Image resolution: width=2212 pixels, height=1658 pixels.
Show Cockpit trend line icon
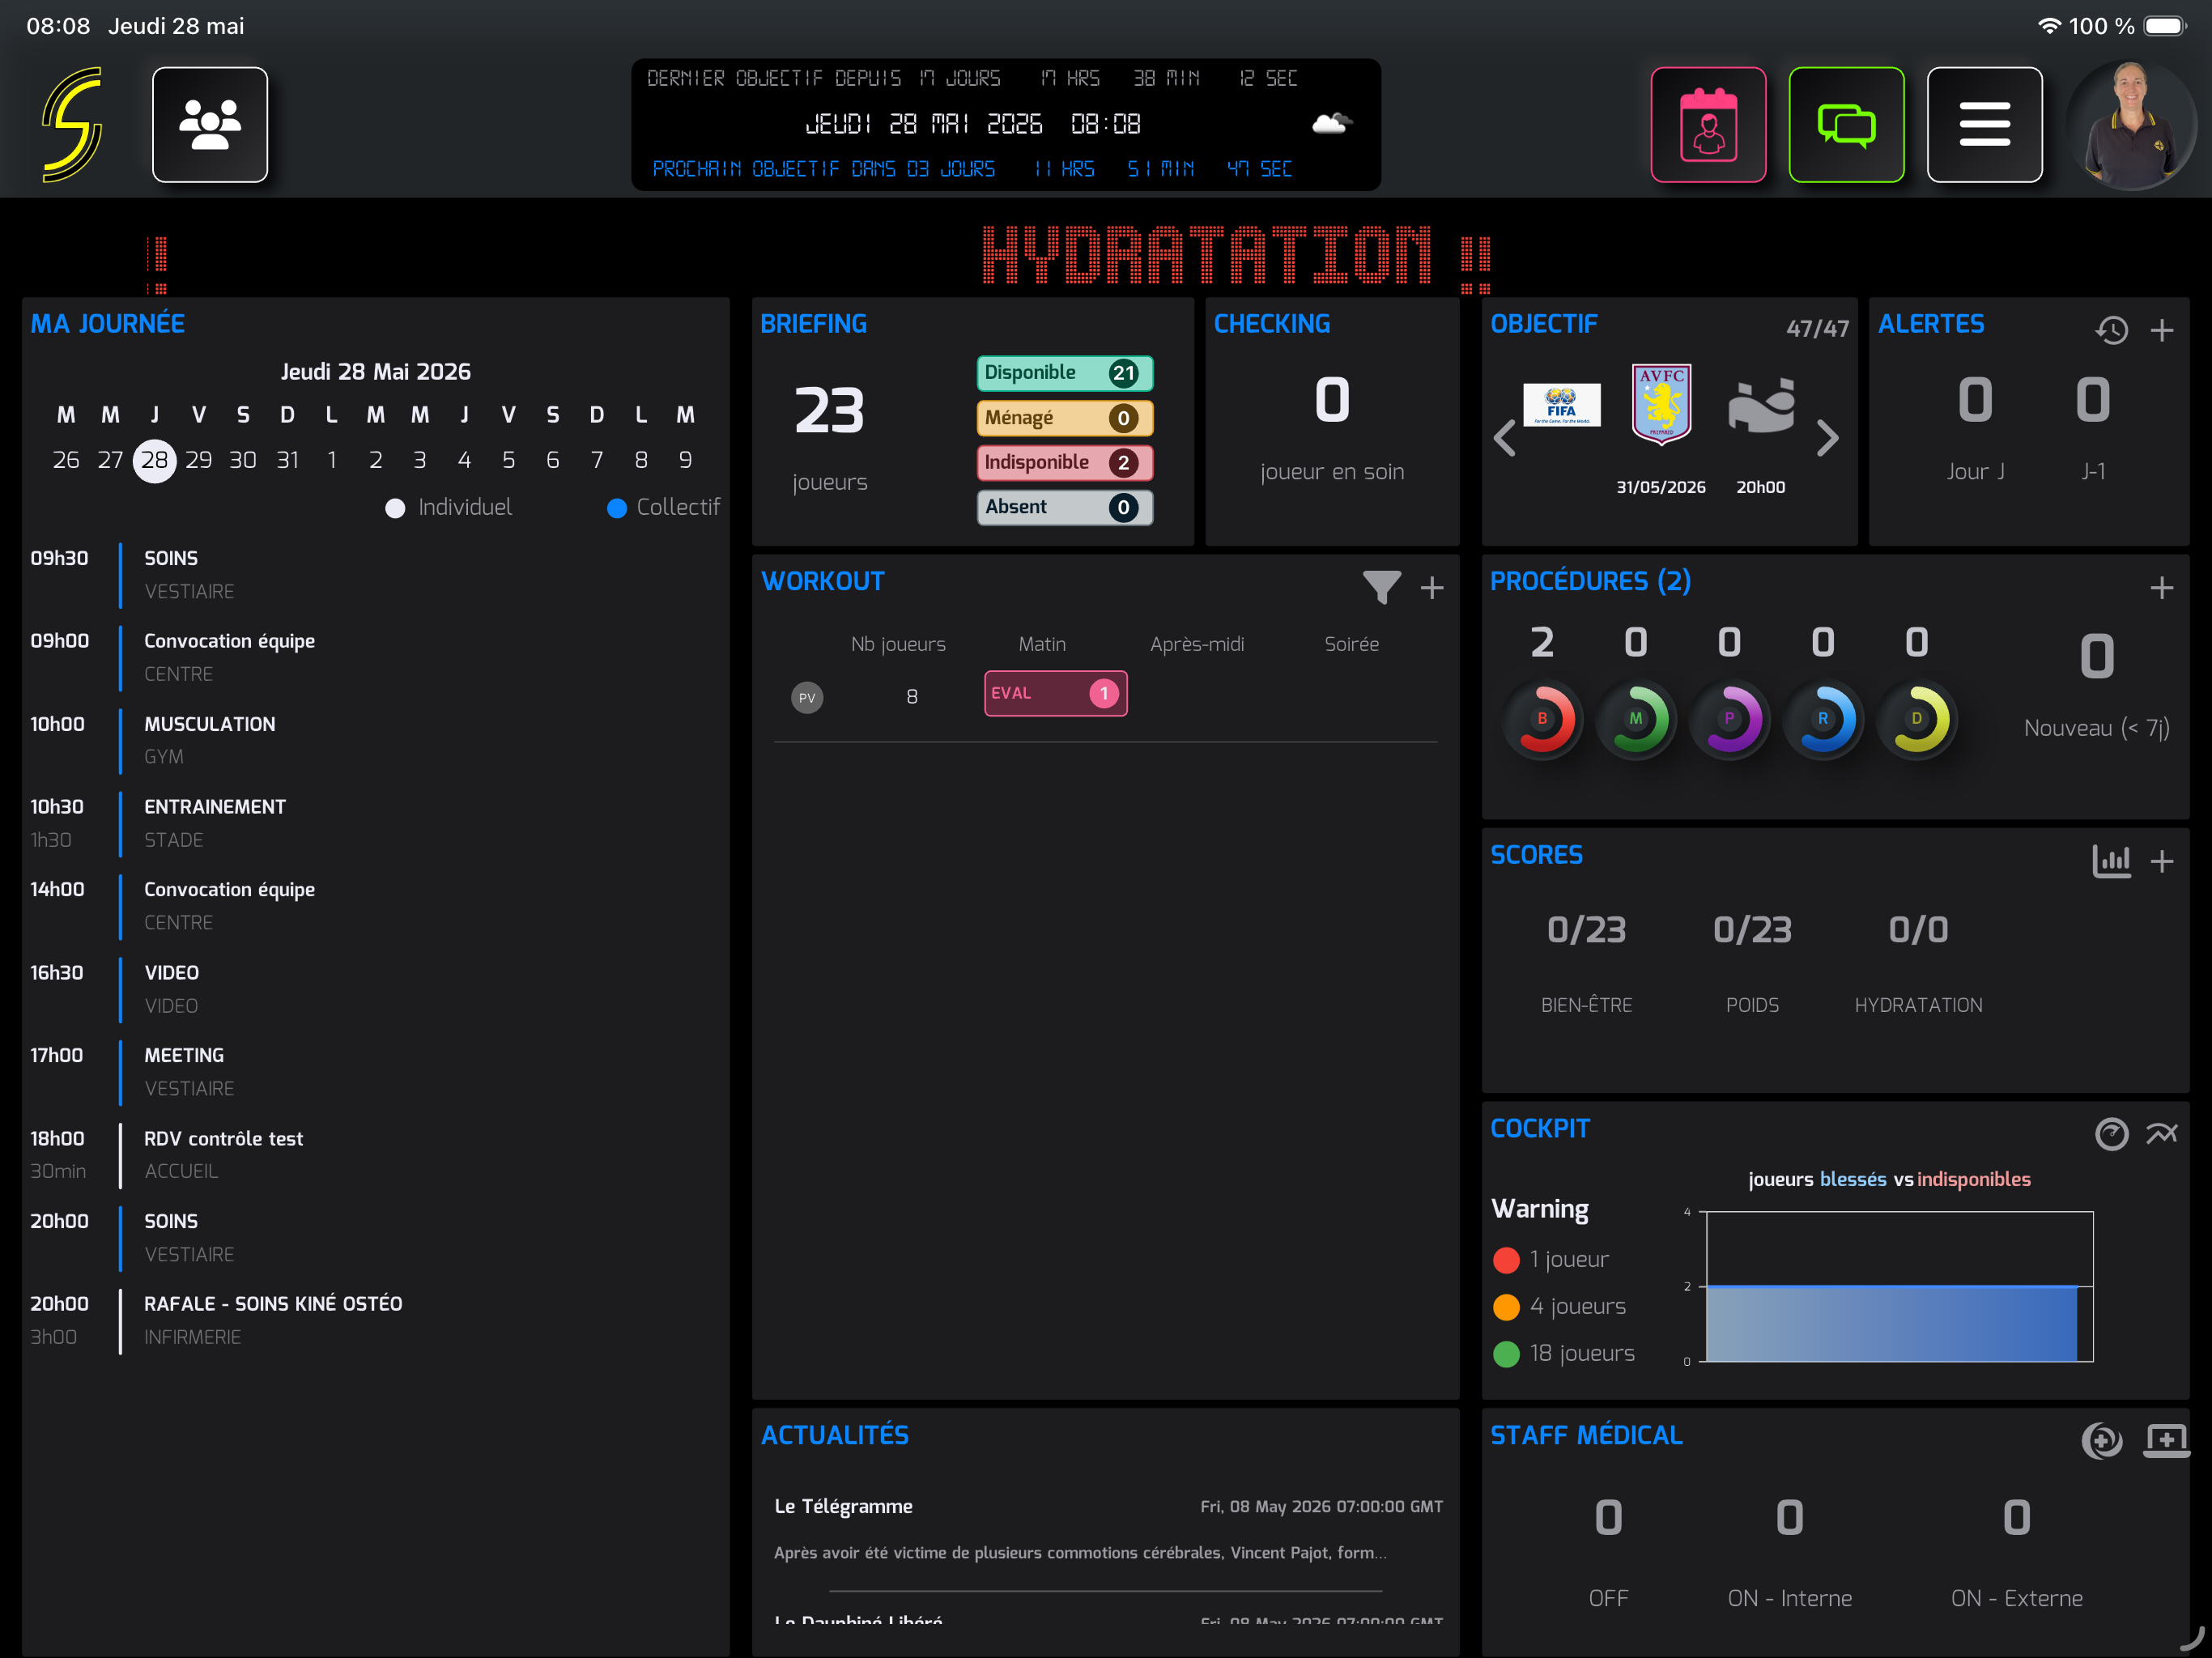[2162, 1133]
